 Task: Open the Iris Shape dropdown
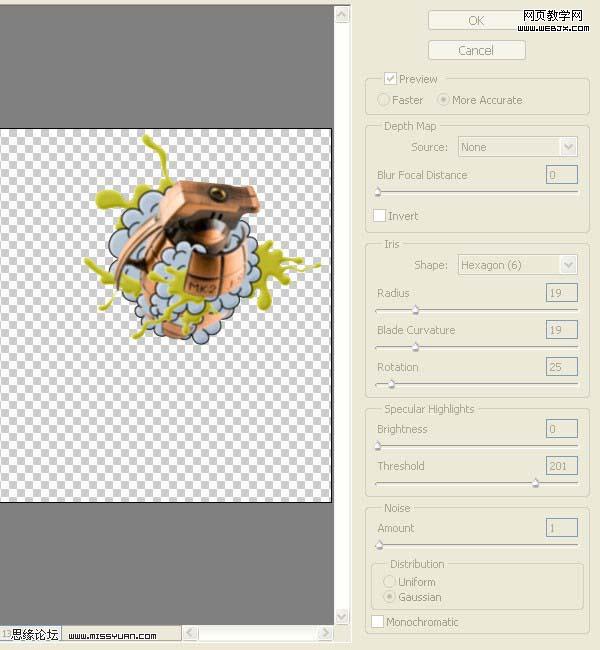tap(517, 265)
